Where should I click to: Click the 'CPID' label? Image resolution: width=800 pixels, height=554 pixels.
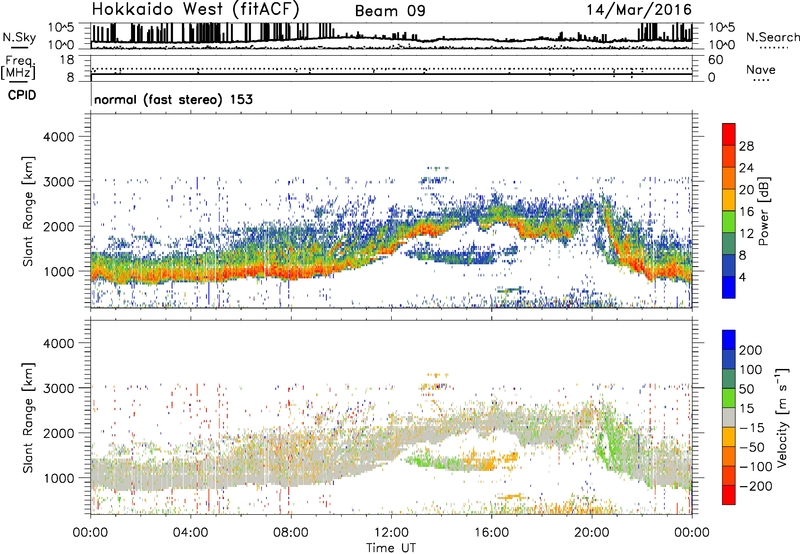pos(22,95)
